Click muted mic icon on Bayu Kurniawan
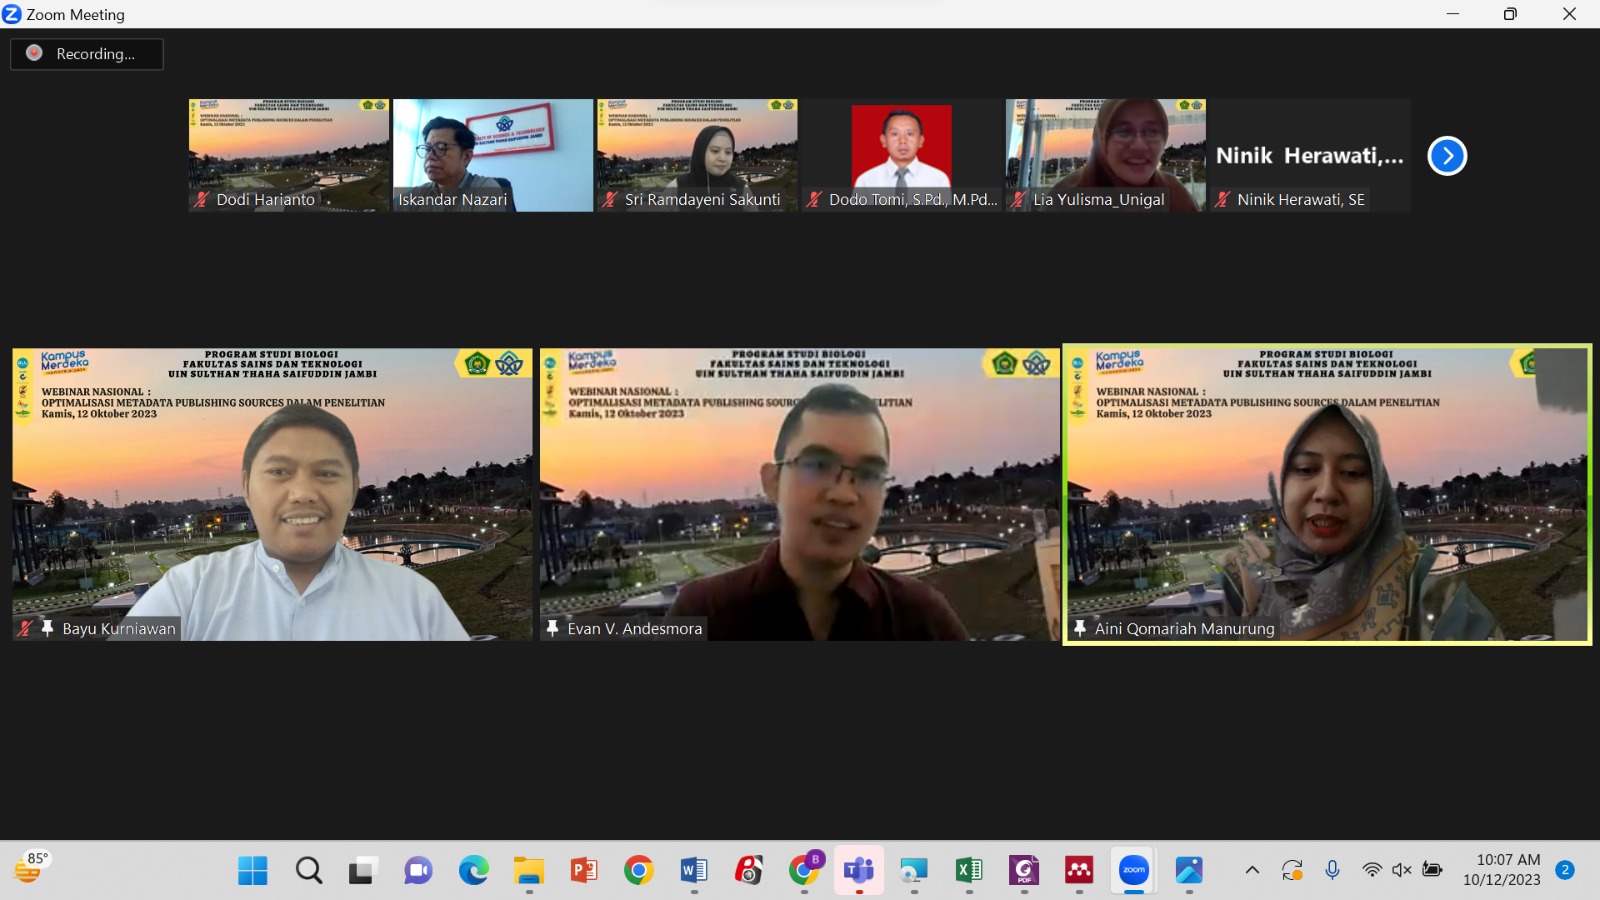The image size is (1600, 900). (x=25, y=628)
